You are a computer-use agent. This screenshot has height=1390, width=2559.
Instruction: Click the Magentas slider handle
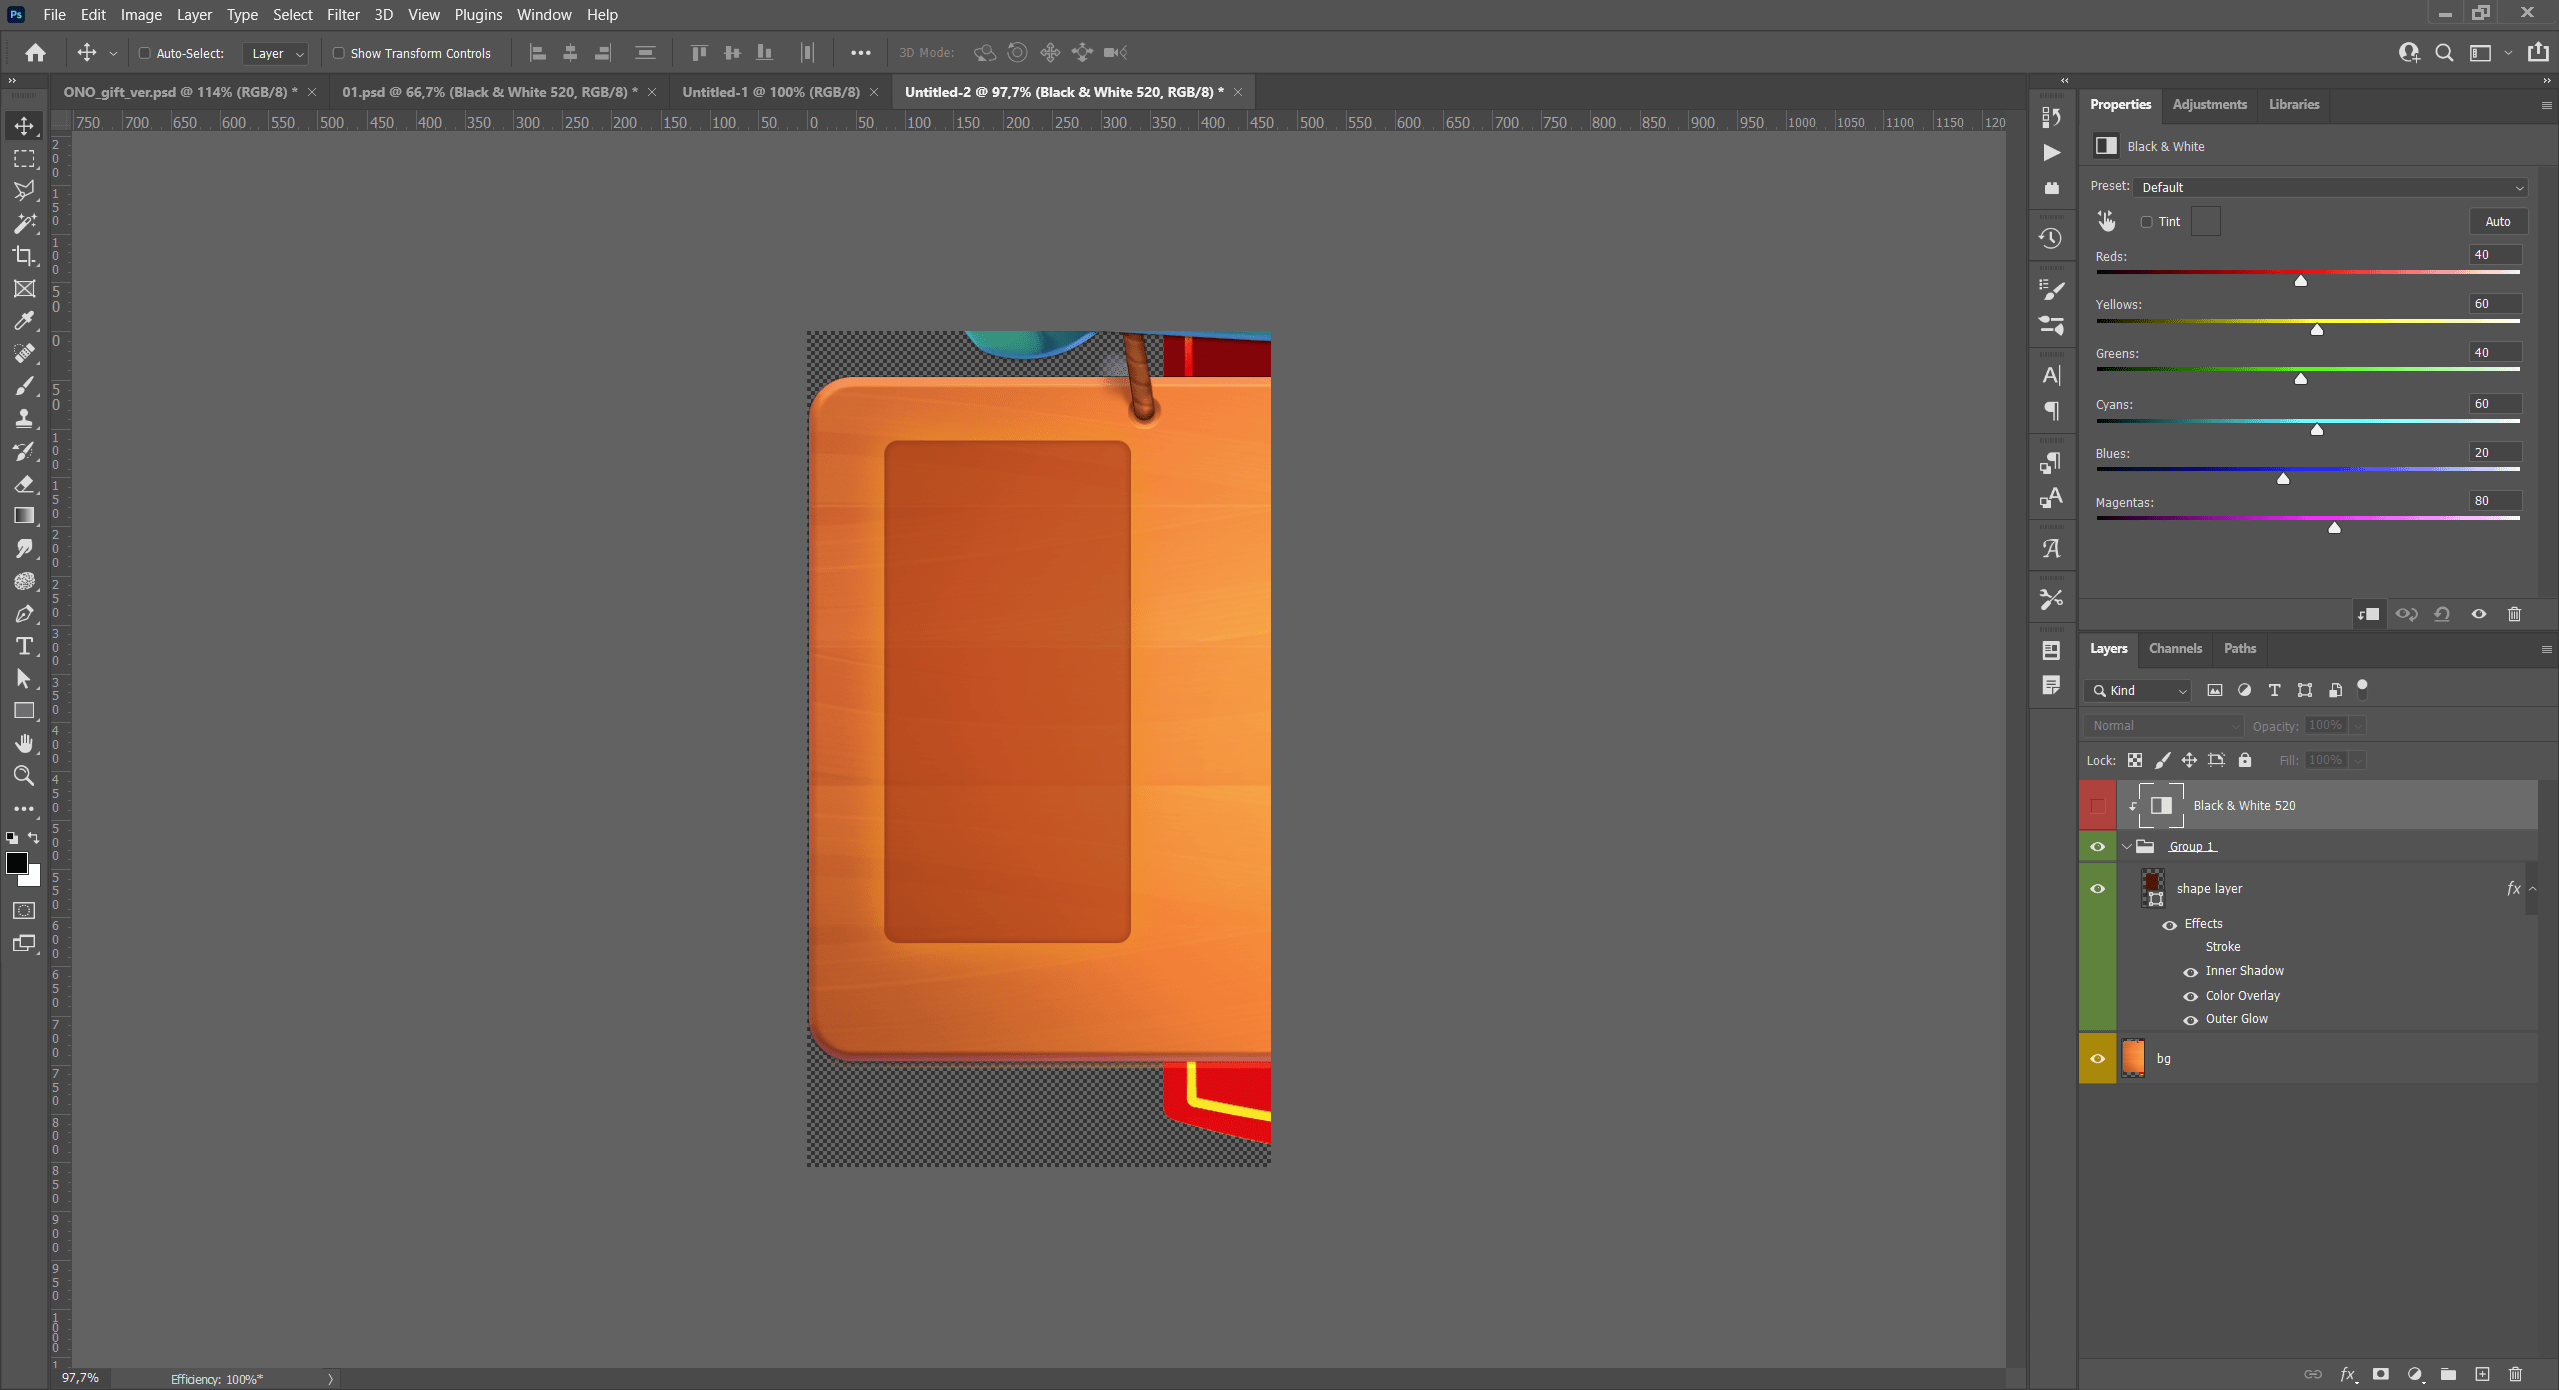2334,528
